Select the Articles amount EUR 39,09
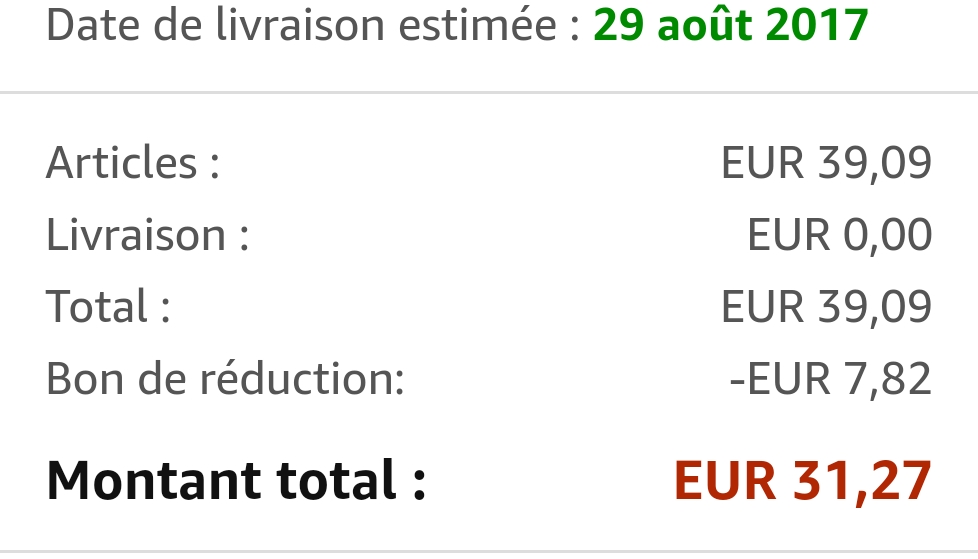Image resolution: width=978 pixels, height=559 pixels. pyautogui.click(x=826, y=163)
